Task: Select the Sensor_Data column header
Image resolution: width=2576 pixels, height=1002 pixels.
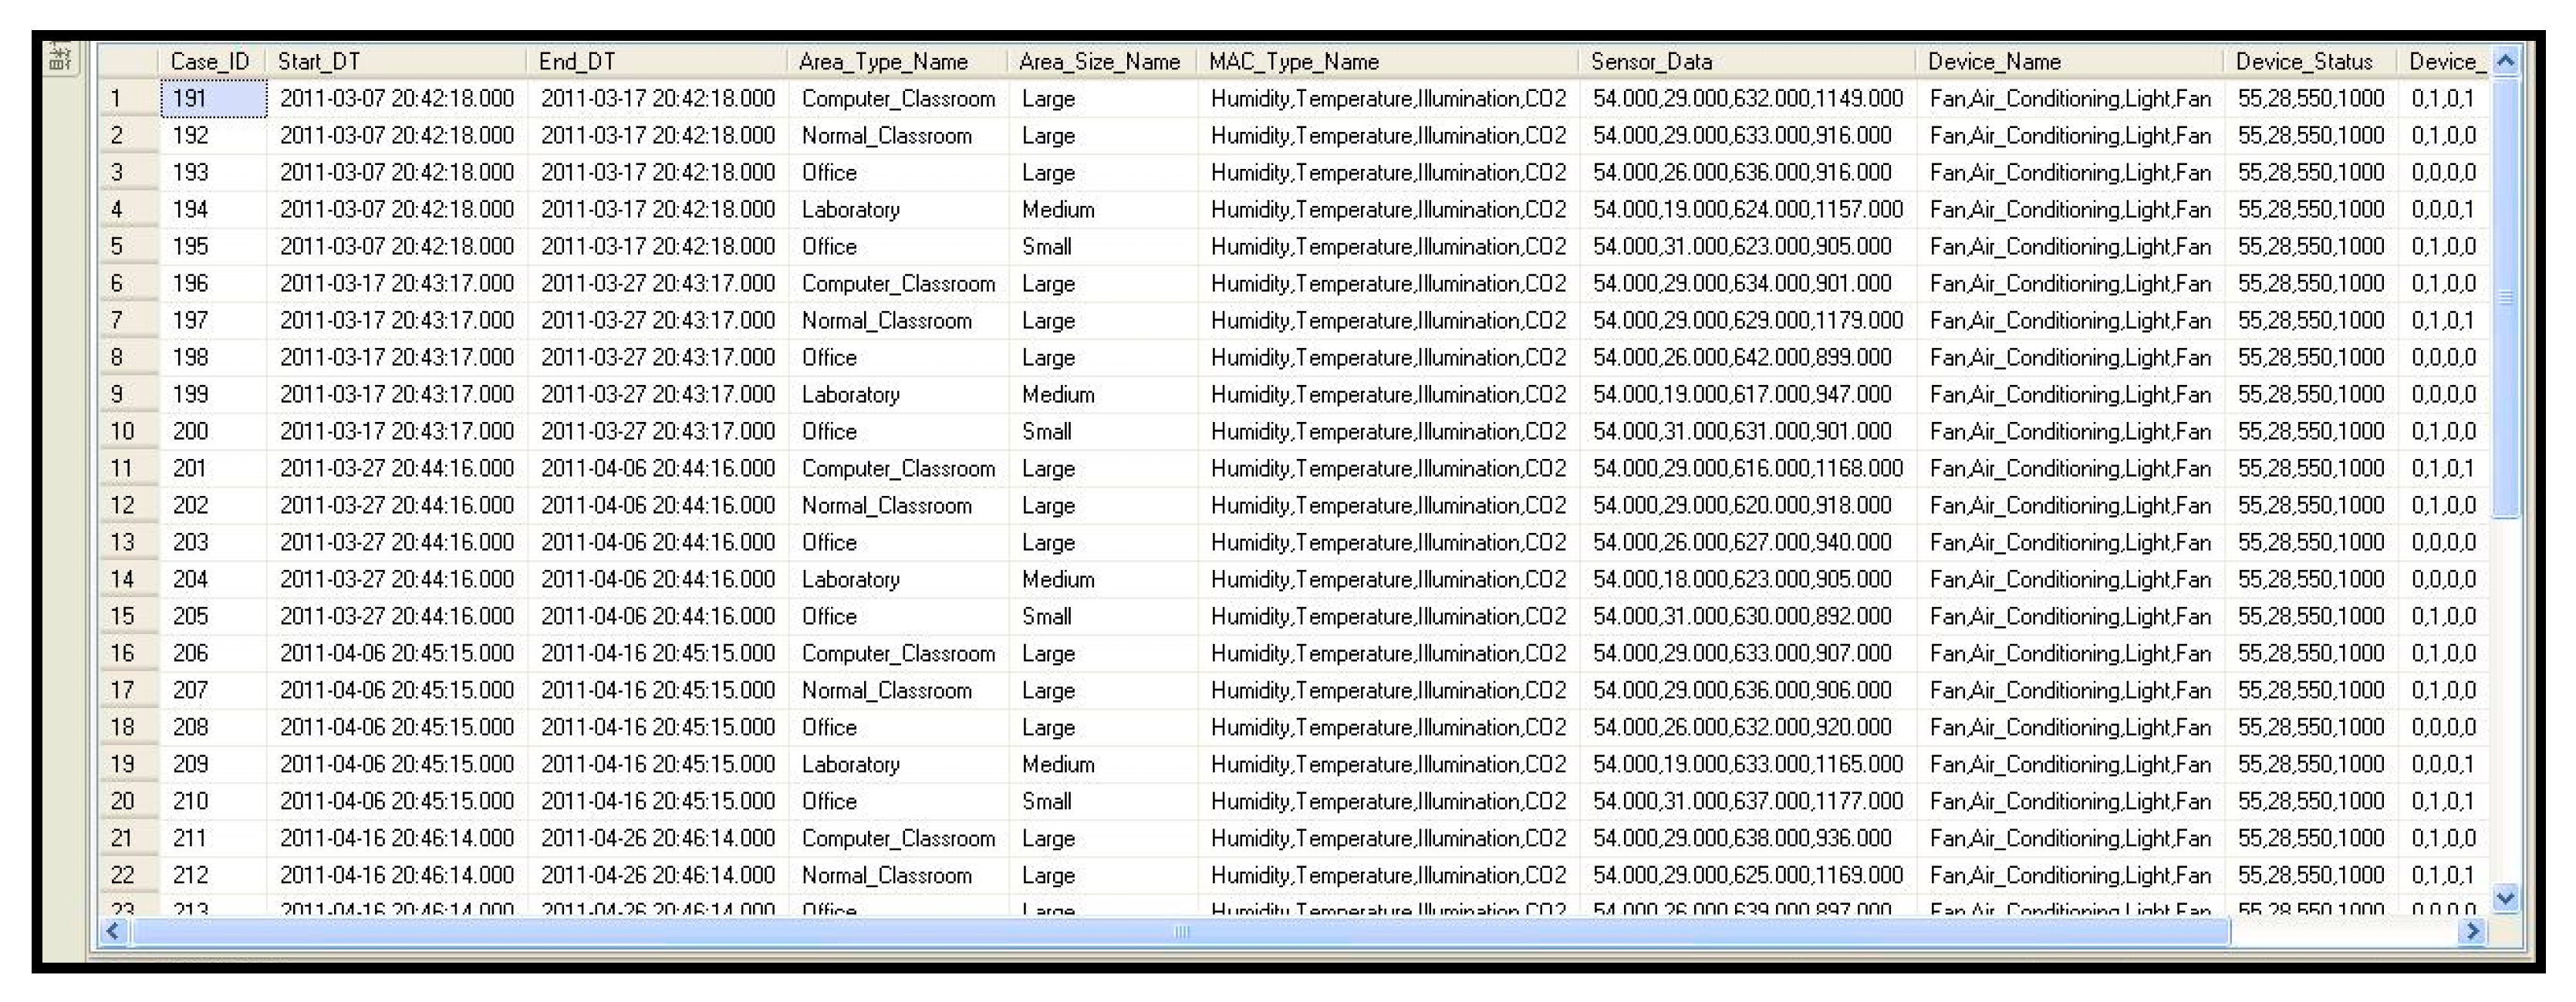Action: (1745, 61)
